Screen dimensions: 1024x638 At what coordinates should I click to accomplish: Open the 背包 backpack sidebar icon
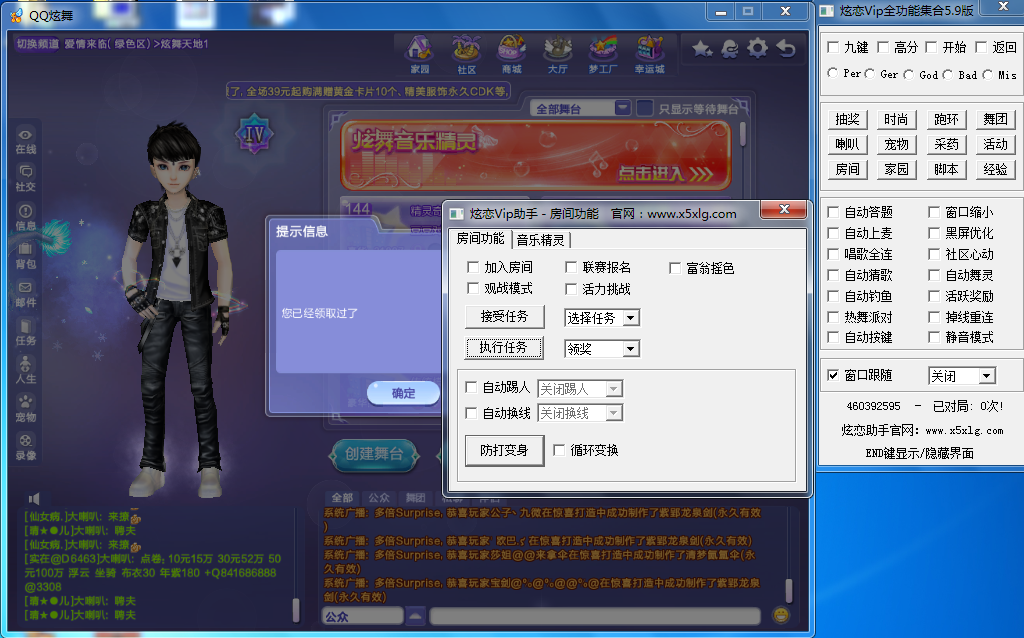[x=25, y=256]
